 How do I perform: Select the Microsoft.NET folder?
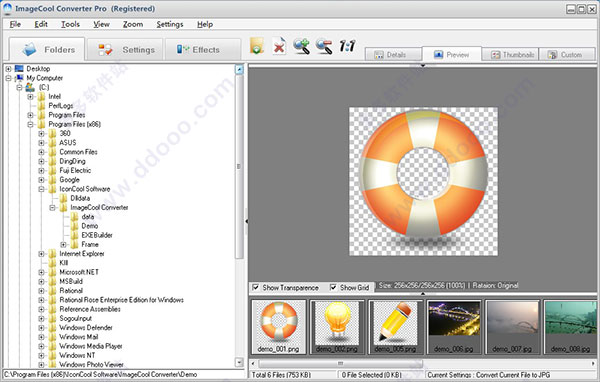point(79,272)
